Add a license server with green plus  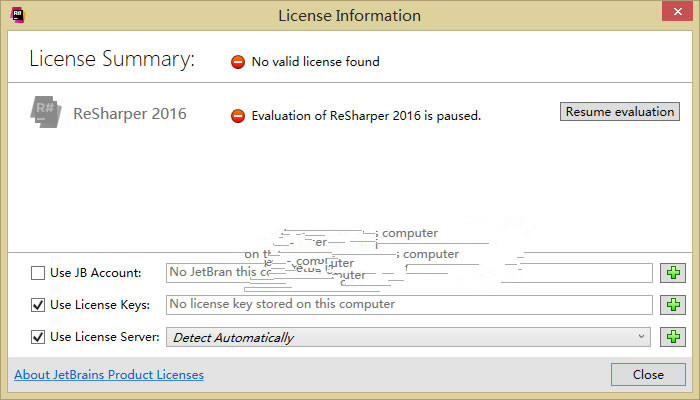pyautogui.click(x=673, y=337)
